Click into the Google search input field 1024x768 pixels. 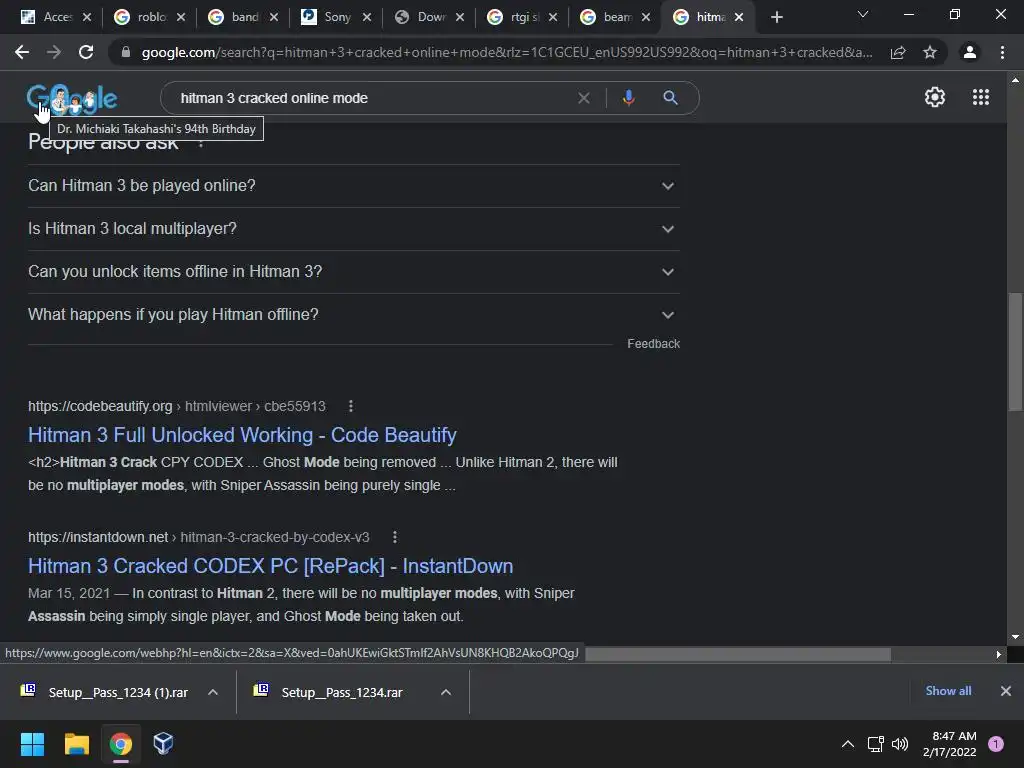(x=372, y=98)
